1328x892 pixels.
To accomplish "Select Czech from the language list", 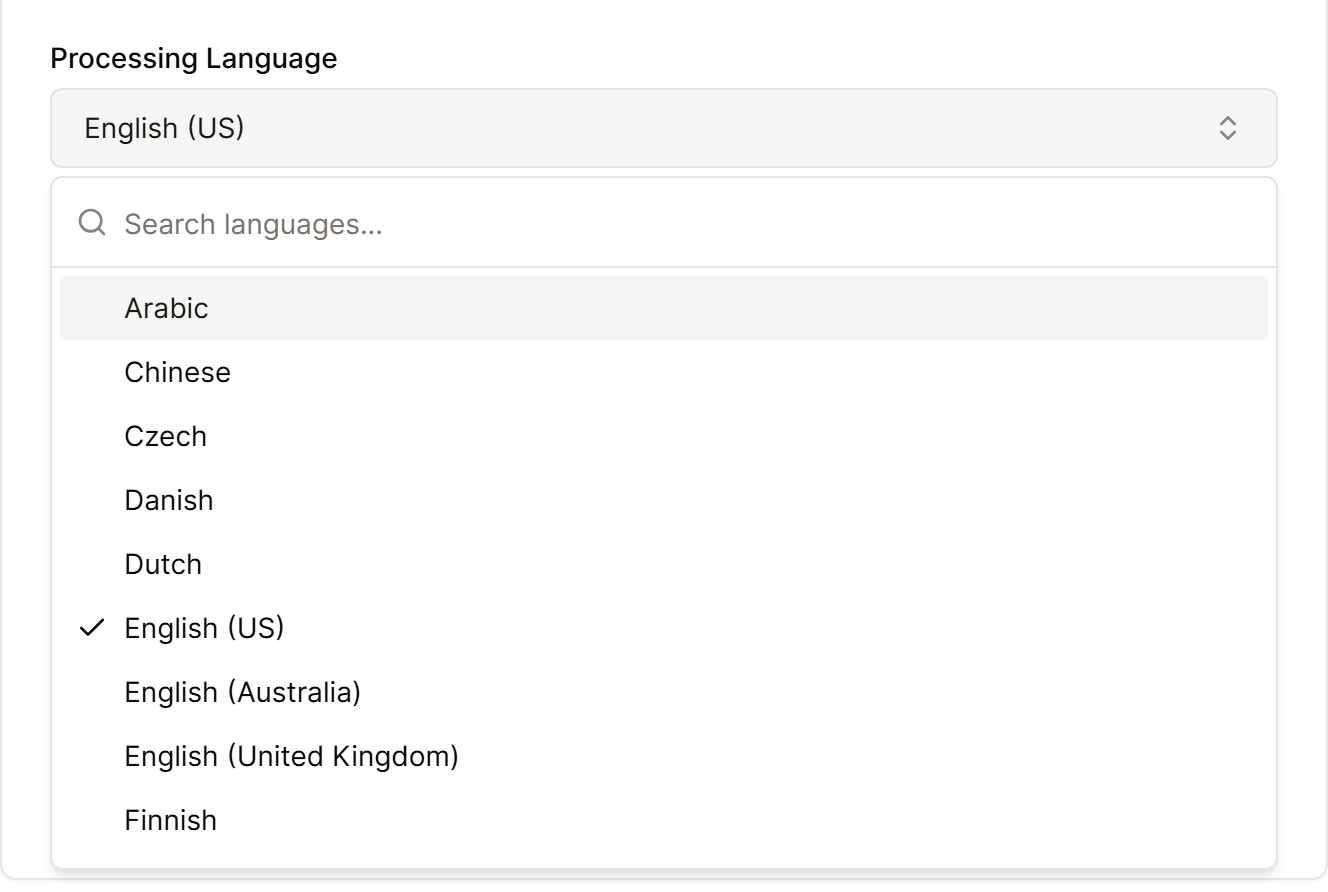I will point(664,436).
